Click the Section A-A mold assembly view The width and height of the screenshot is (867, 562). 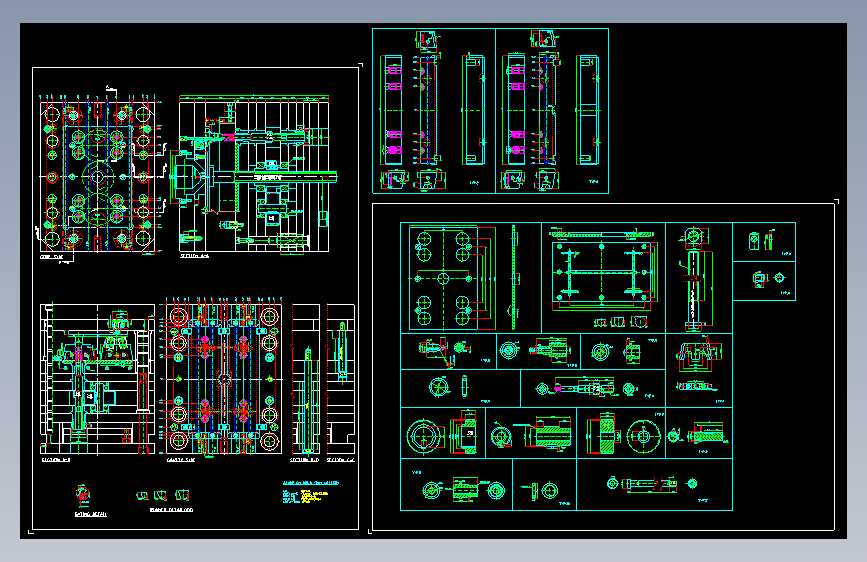point(254,175)
